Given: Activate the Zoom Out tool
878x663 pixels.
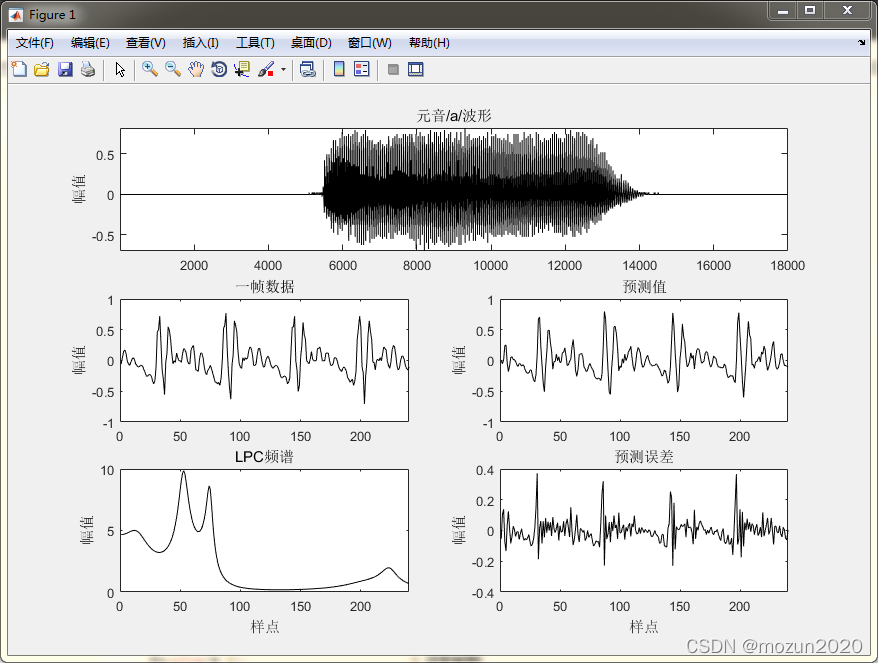Looking at the screenshot, I should [x=172, y=69].
